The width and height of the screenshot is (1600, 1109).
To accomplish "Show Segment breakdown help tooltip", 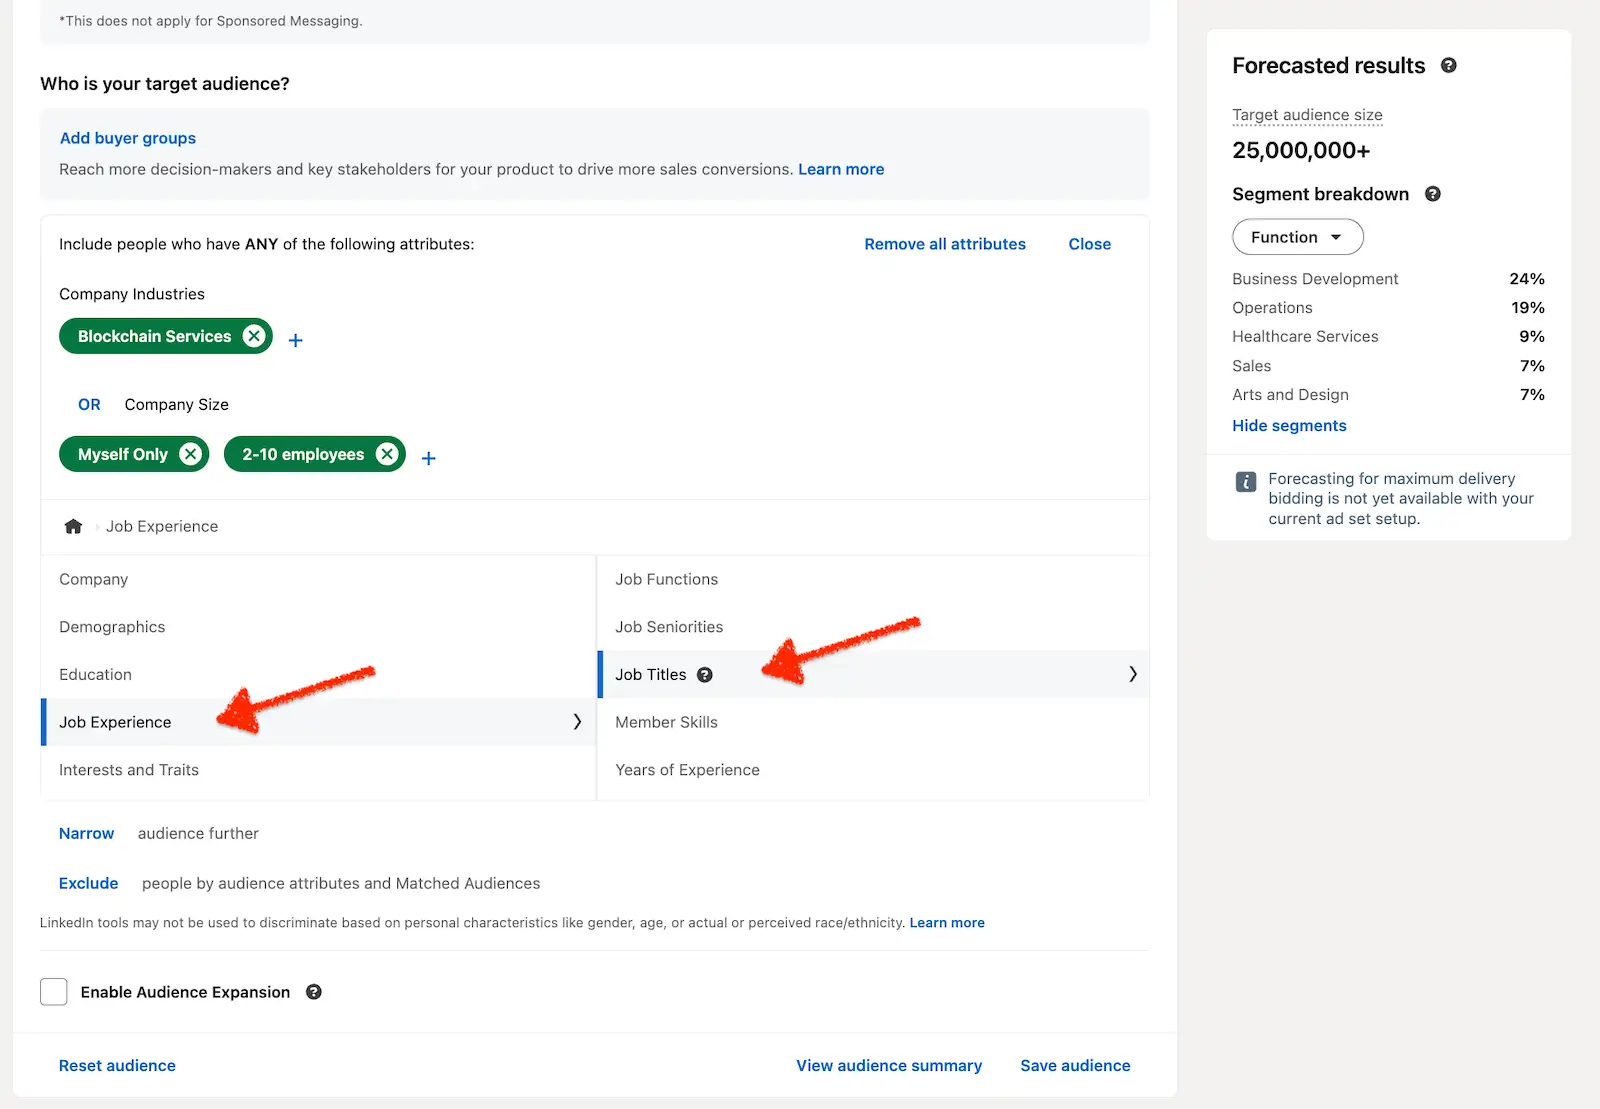I will [1432, 194].
